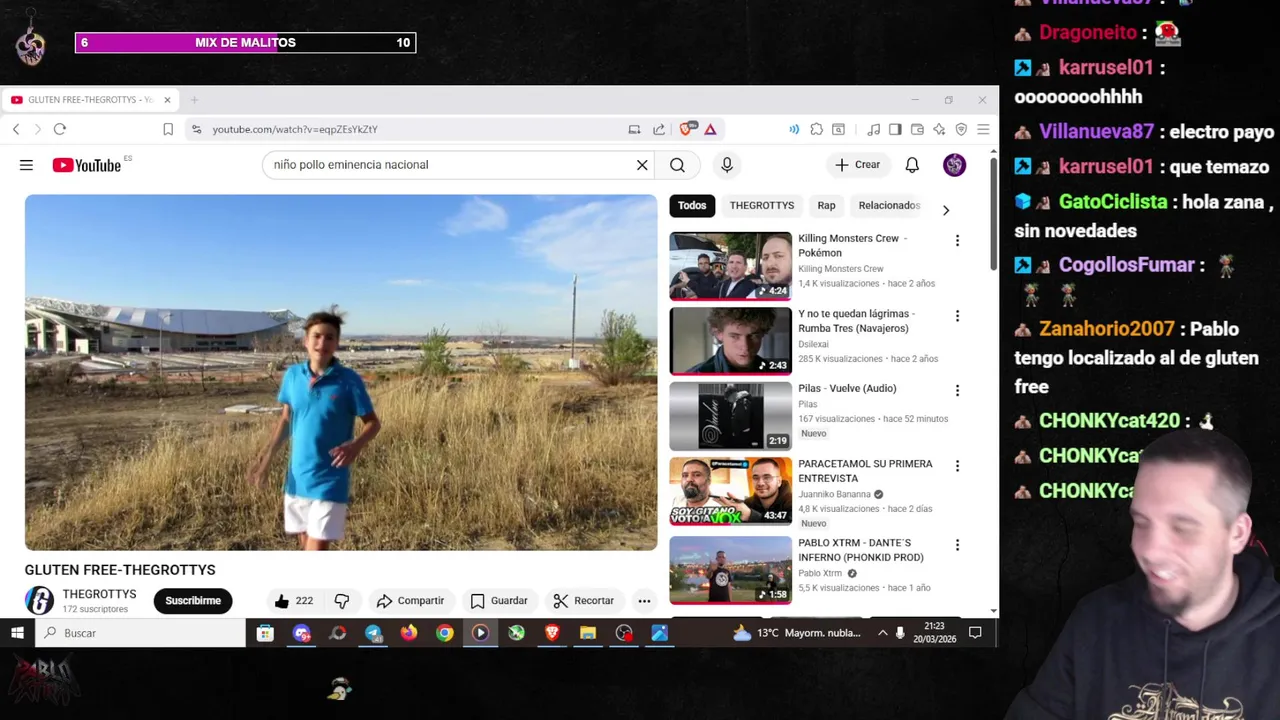Open the THEGROTTYS channel name link

tap(99, 594)
